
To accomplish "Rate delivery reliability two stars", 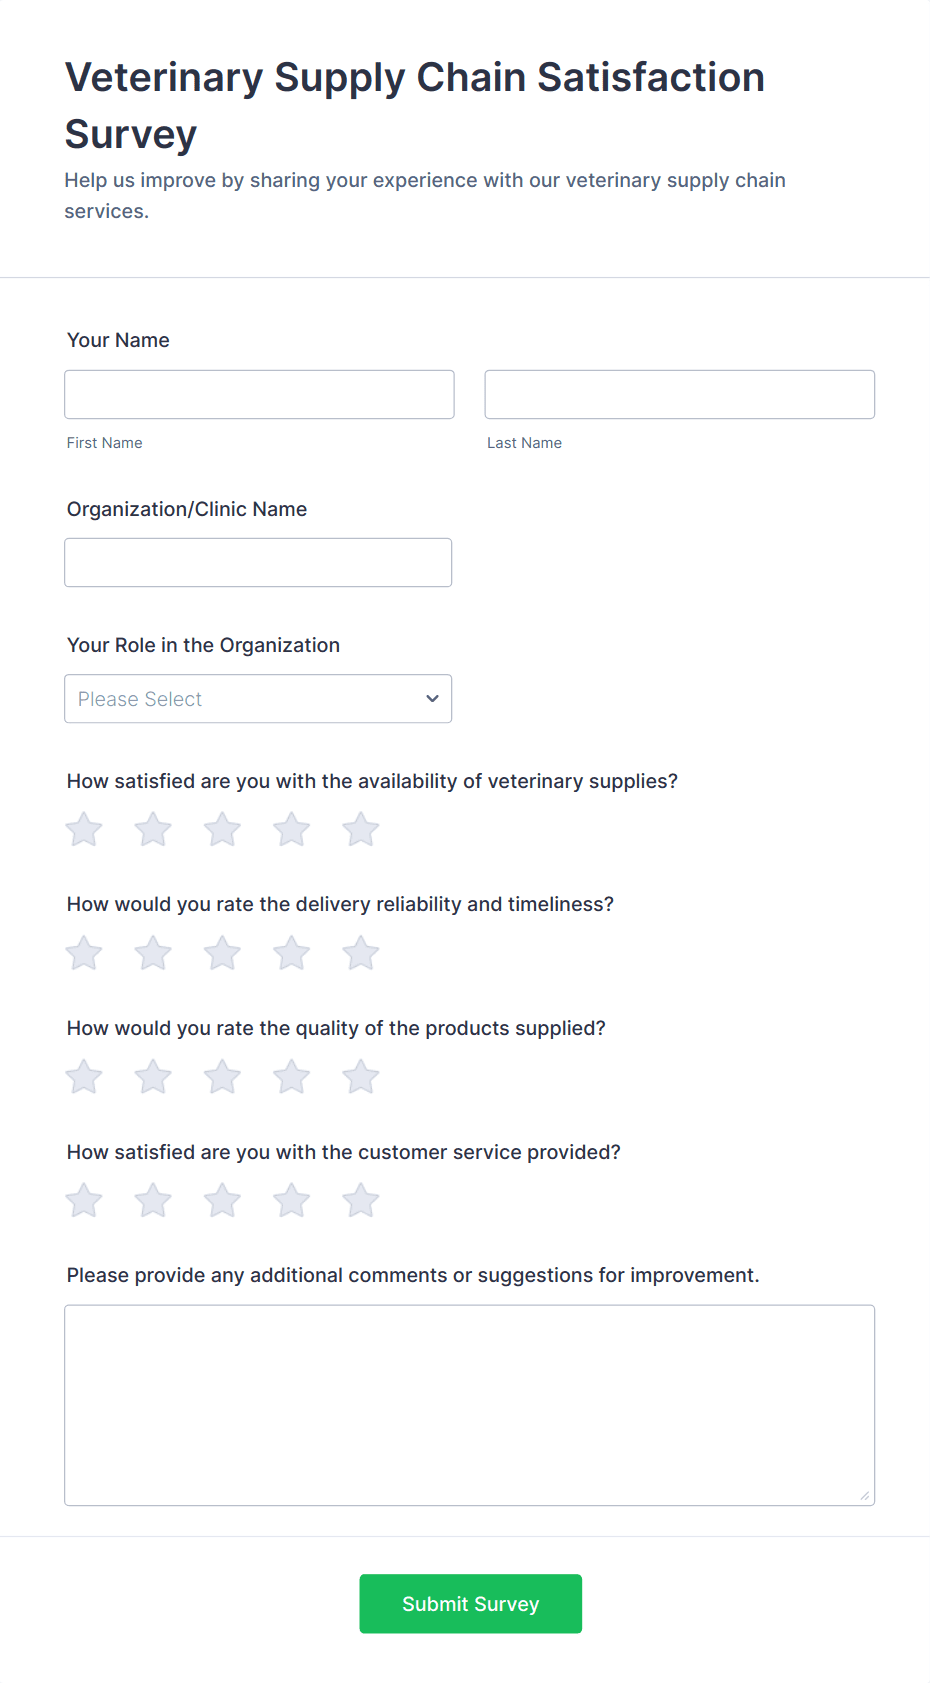I will (x=153, y=954).
